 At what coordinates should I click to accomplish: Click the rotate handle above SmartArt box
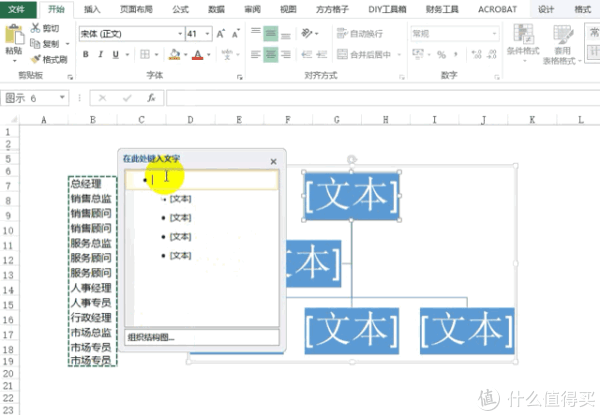(x=352, y=160)
